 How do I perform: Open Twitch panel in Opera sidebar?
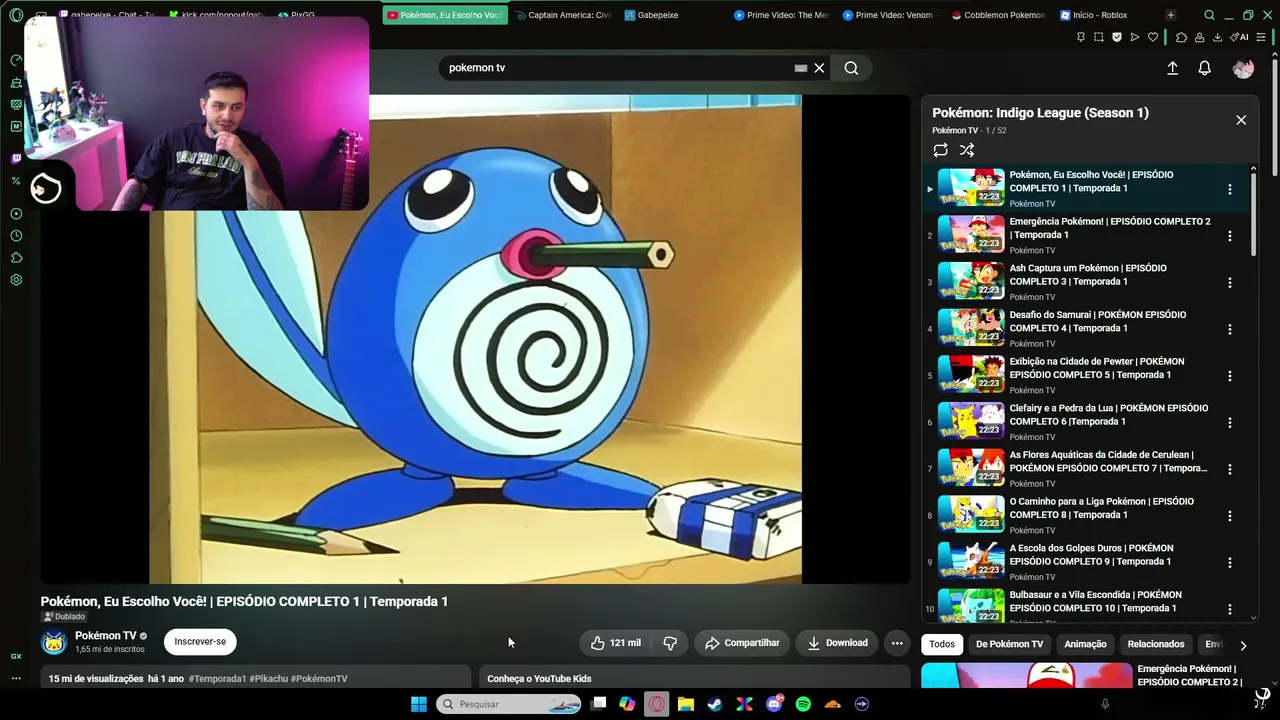coord(16,158)
